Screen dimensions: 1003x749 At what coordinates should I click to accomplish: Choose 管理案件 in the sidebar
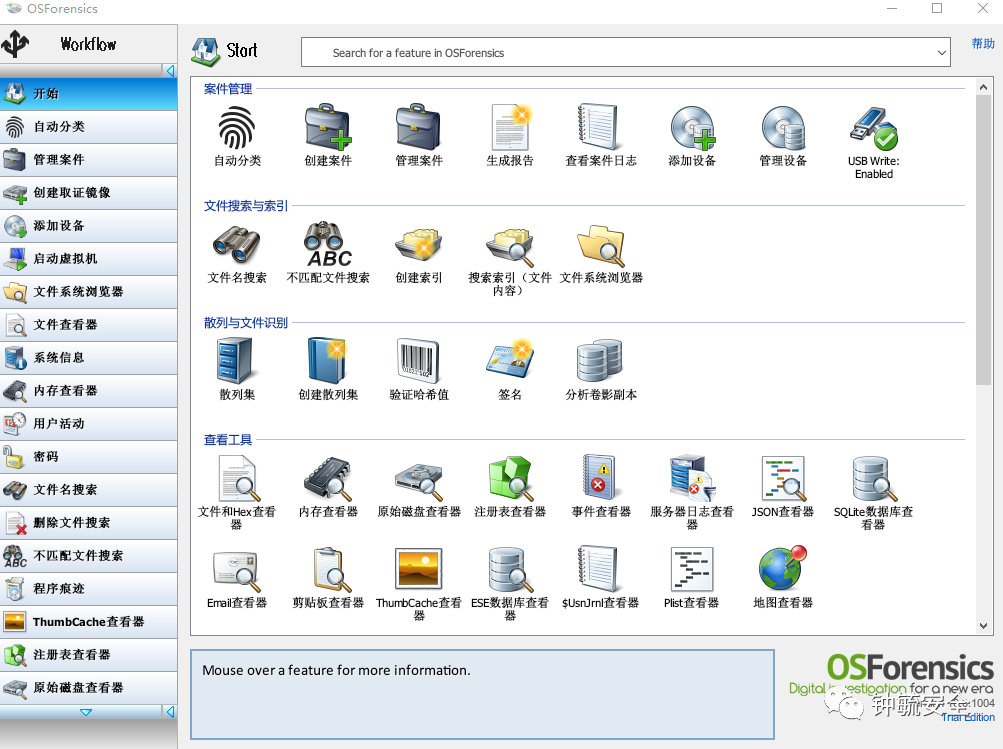click(88, 160)
